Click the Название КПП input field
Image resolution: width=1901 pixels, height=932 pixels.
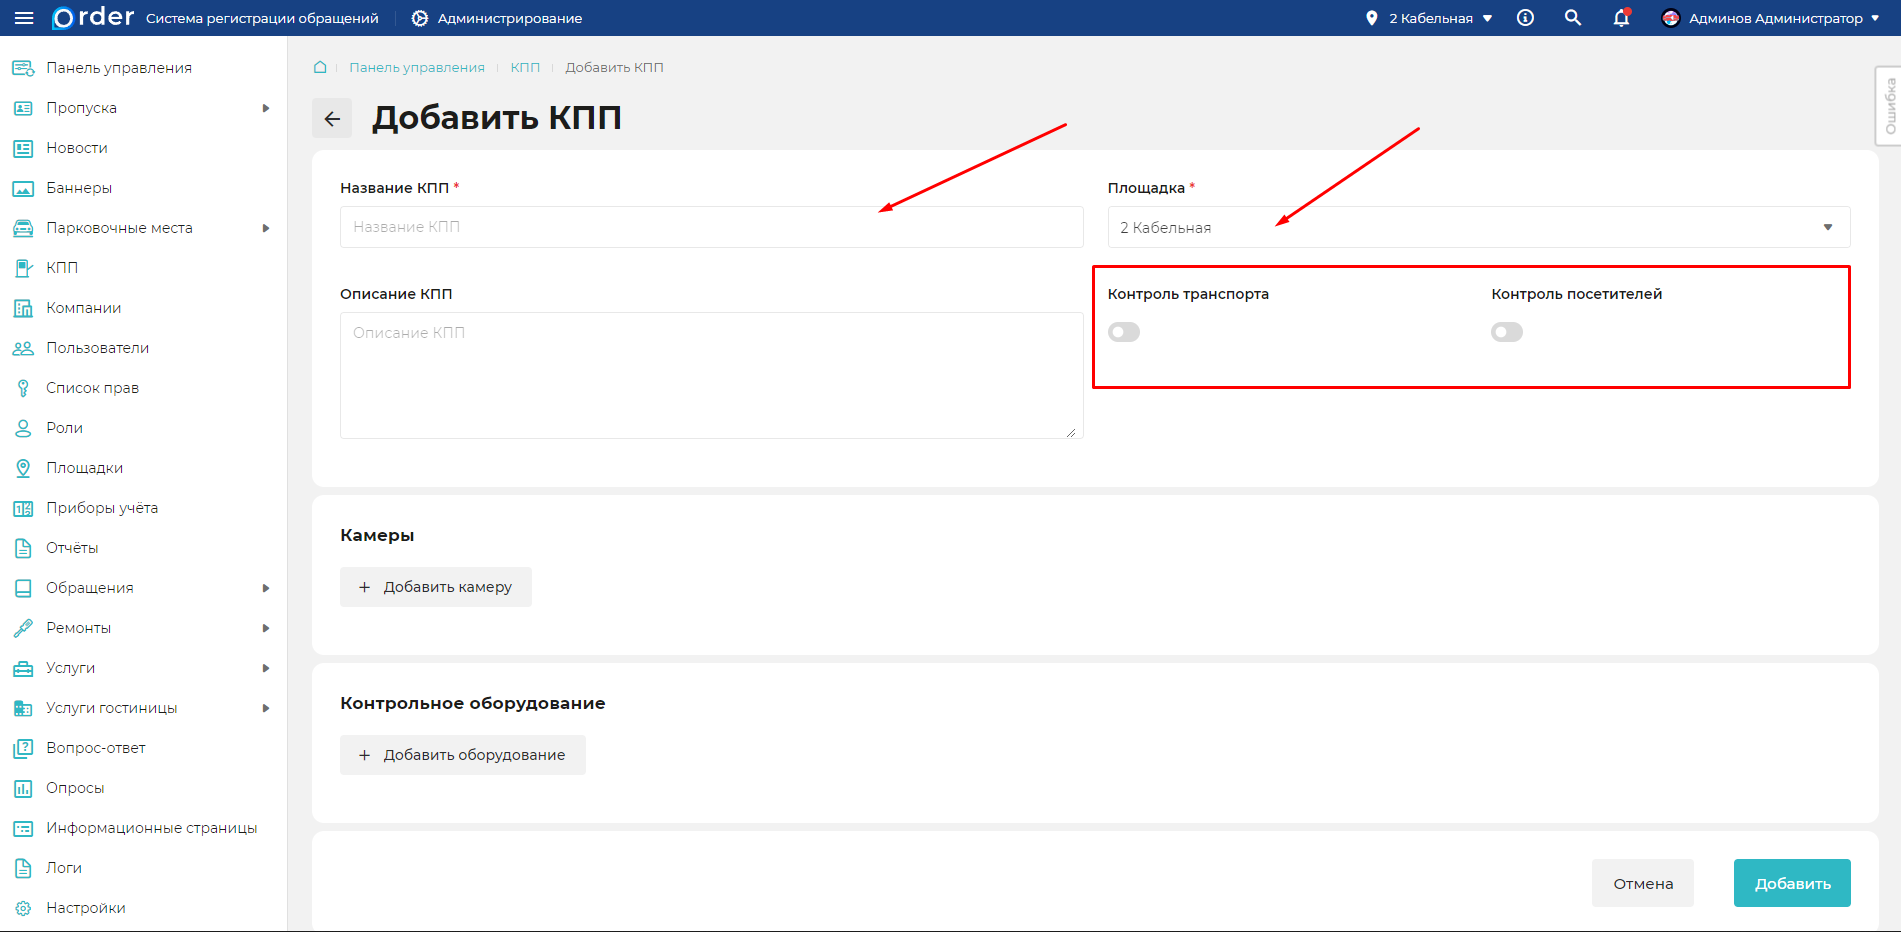coord(711,227)
